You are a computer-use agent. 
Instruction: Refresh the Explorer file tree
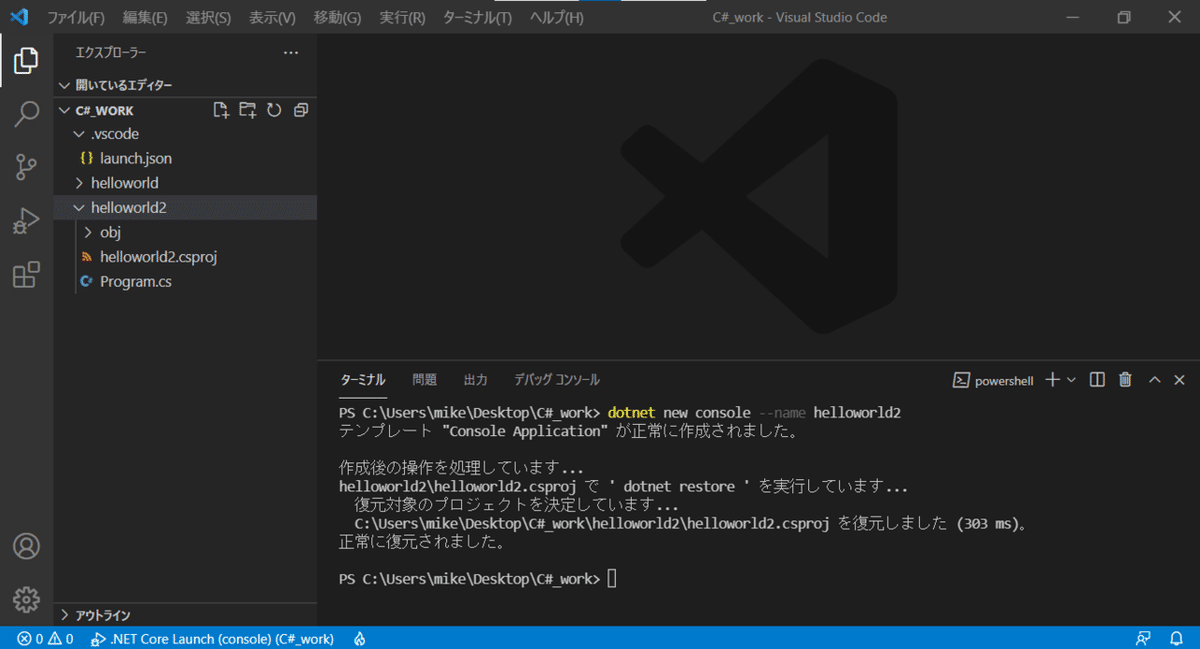tap(274, 110)
